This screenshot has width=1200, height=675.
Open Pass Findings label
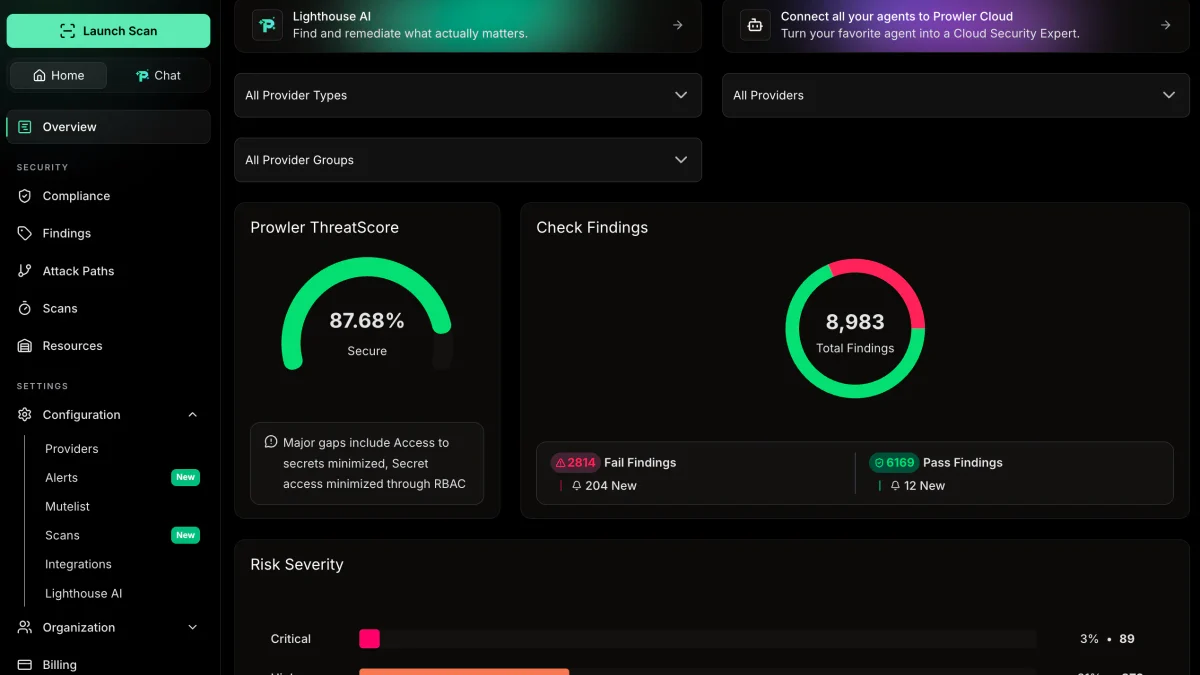tap(963, 463)
